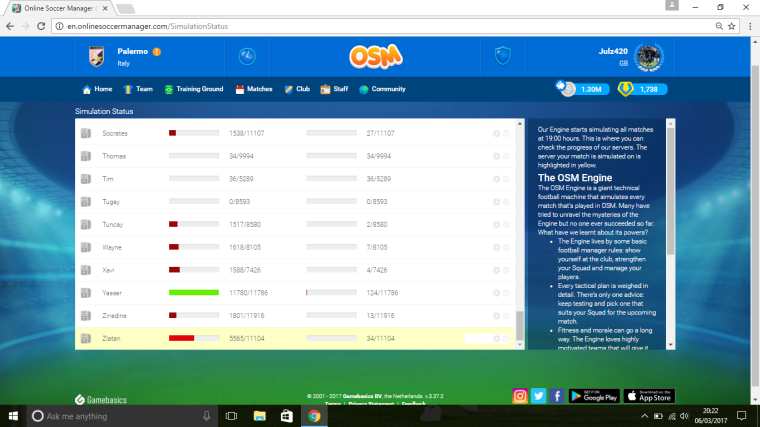760x427 pixels.
Task: Click the server icon for Xavi
Action: point(86,270)
